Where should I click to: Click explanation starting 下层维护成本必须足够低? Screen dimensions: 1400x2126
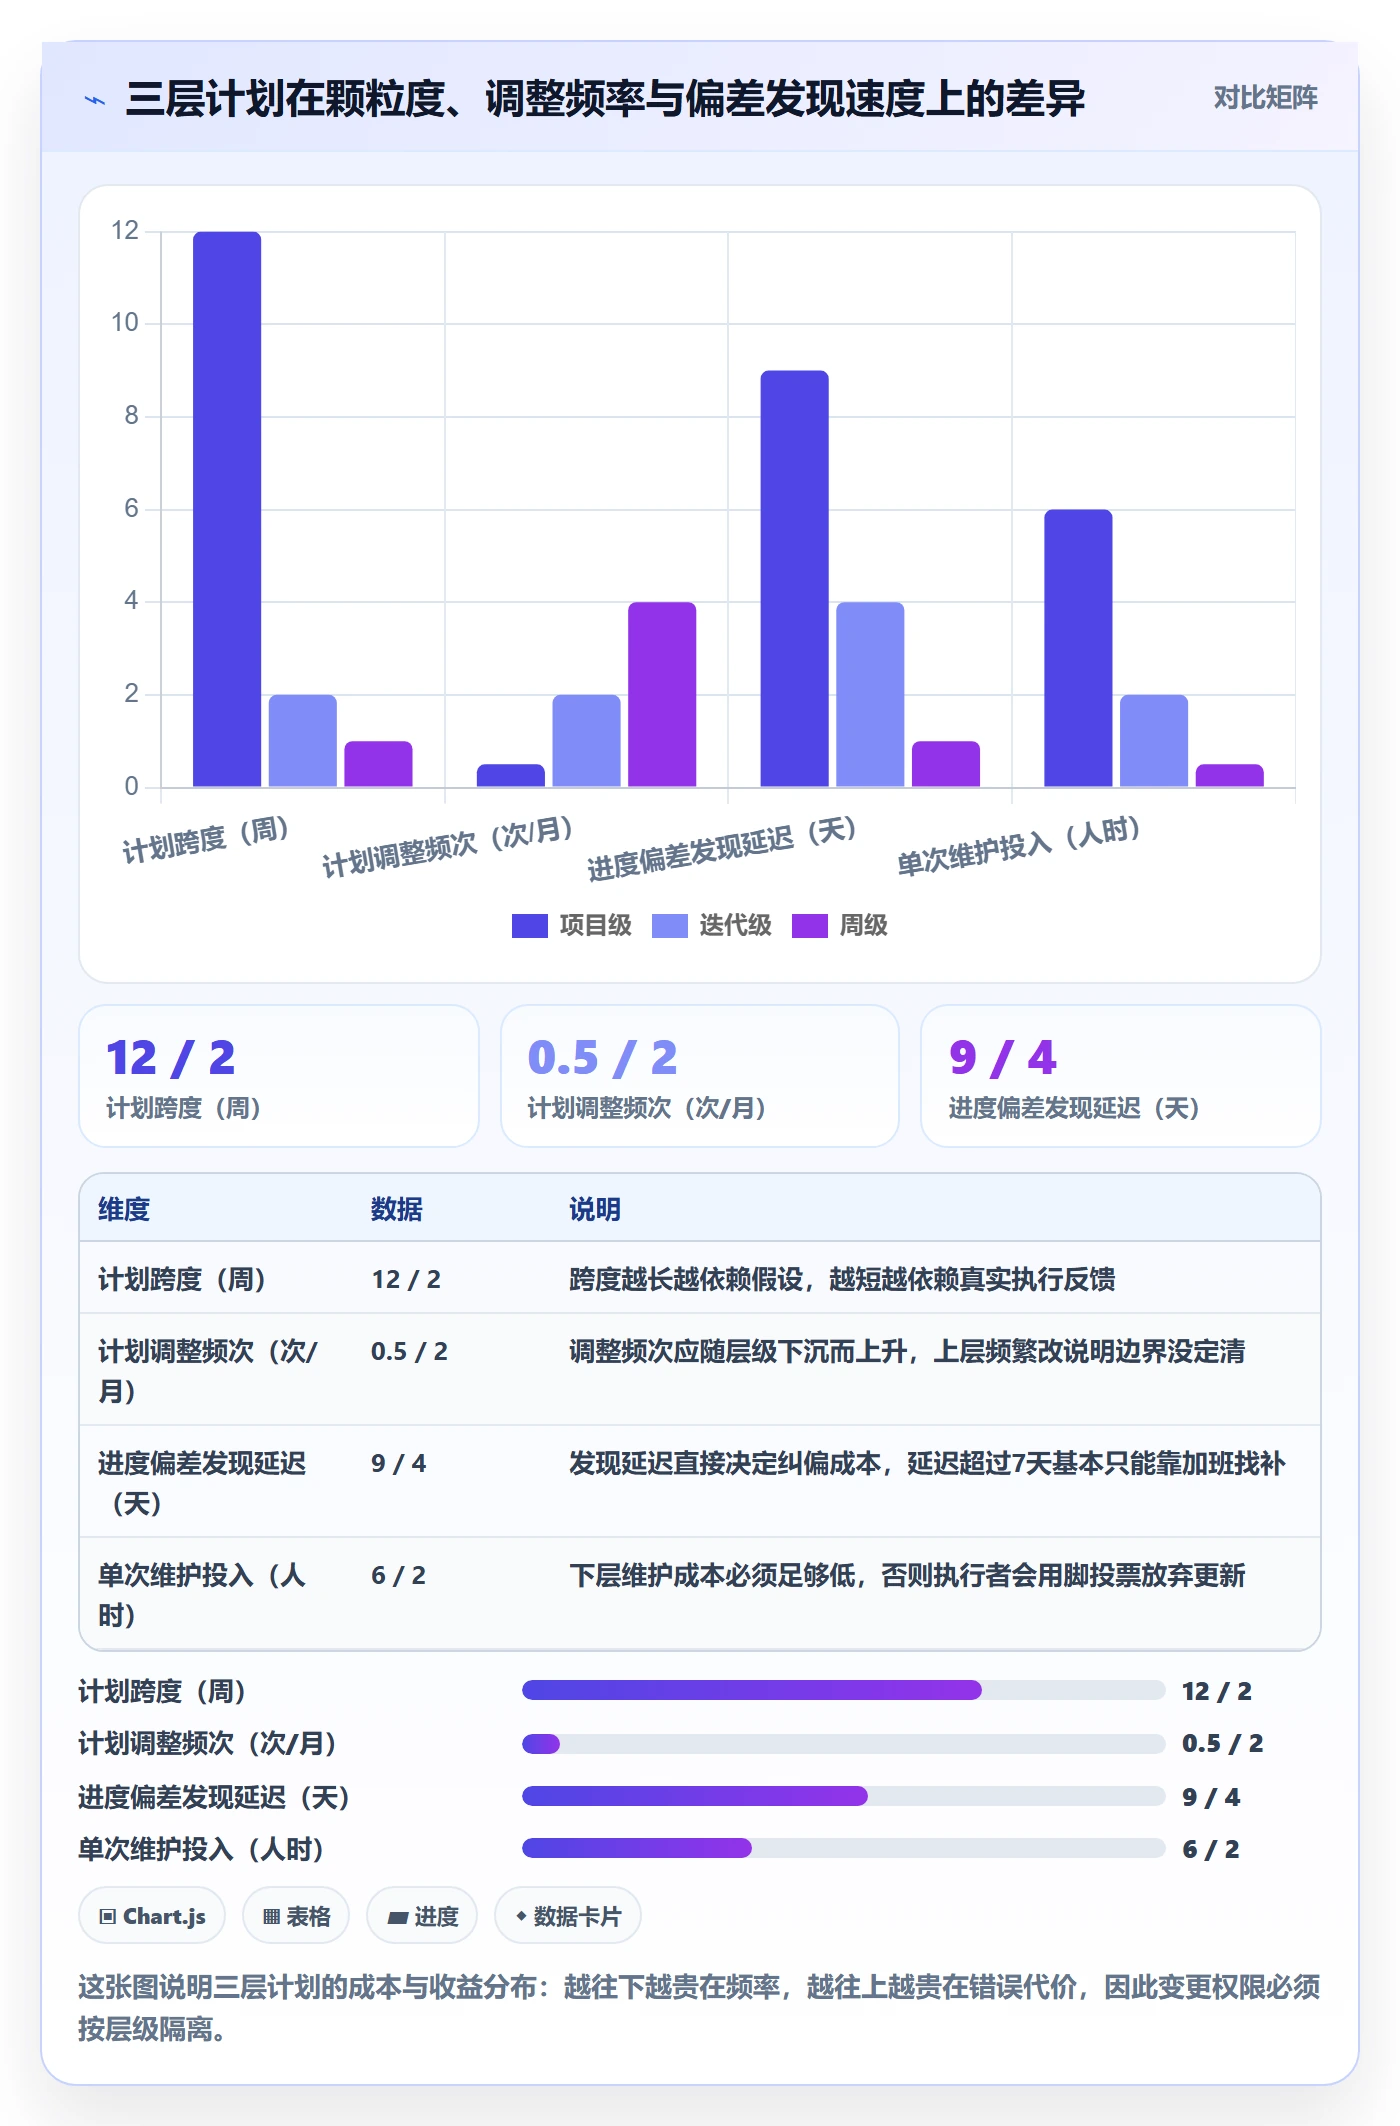point(907,1576)
